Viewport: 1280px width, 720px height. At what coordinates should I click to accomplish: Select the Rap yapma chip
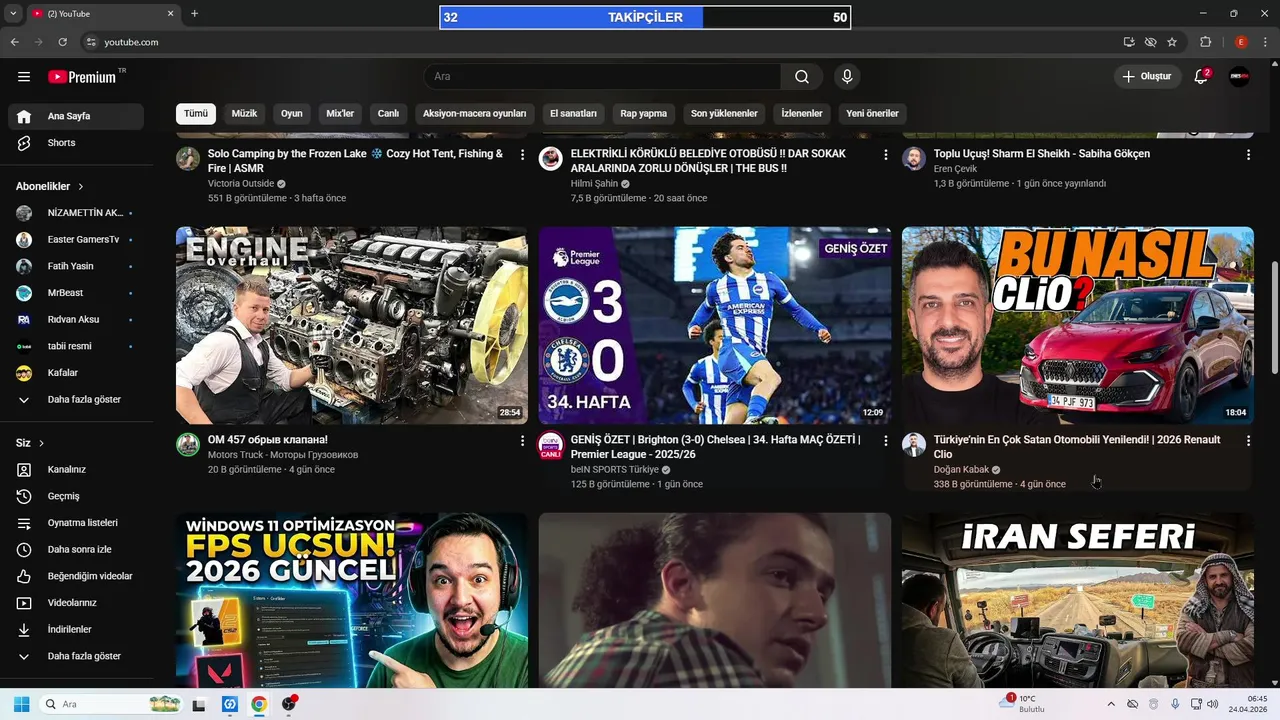(643, 113)
